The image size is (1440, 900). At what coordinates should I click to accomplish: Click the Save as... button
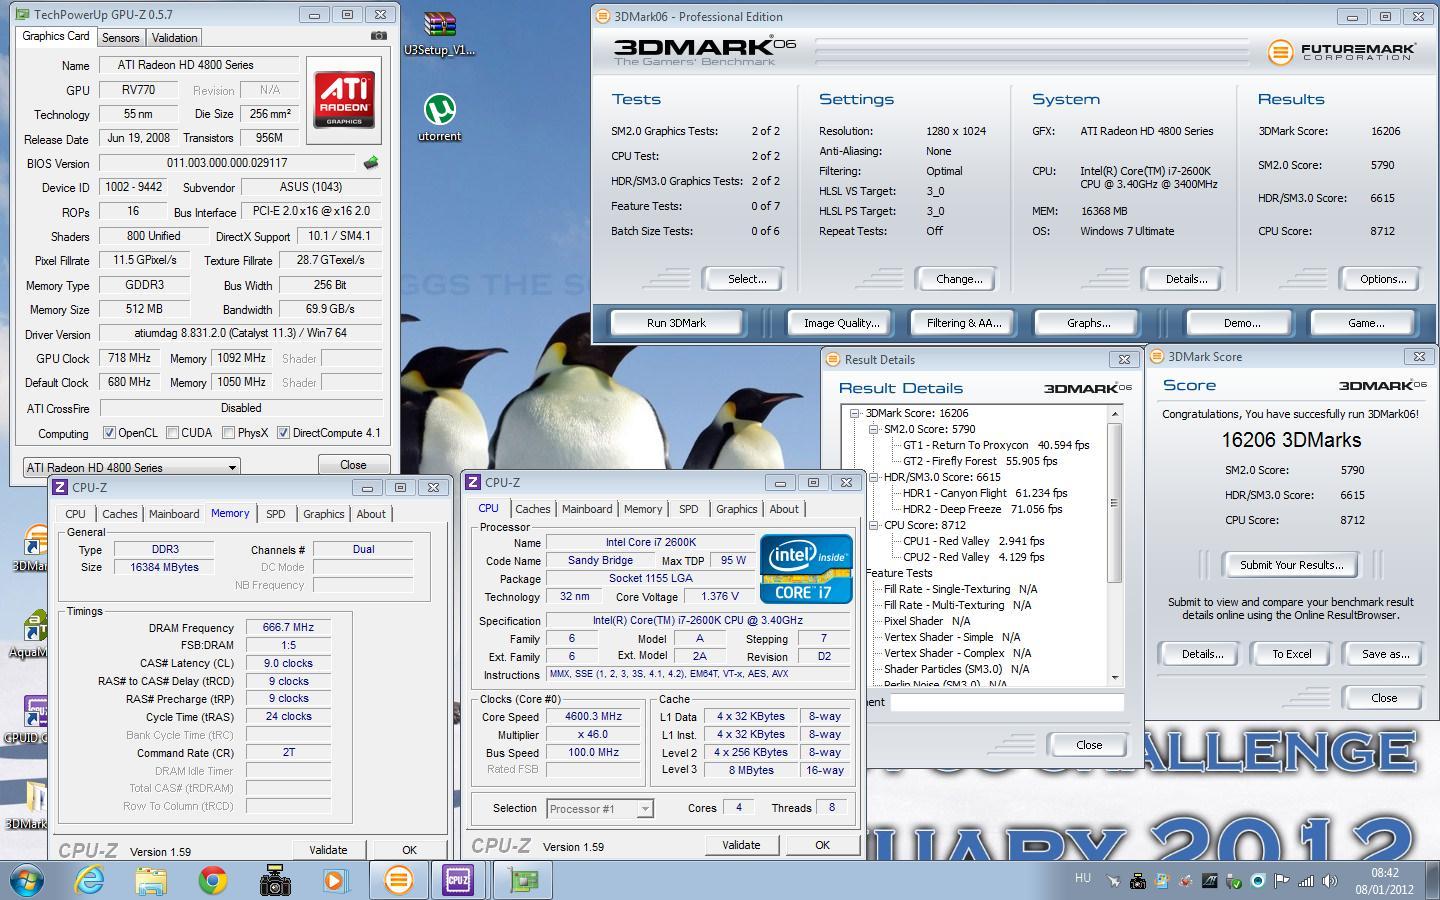(x=1385, y=654)
